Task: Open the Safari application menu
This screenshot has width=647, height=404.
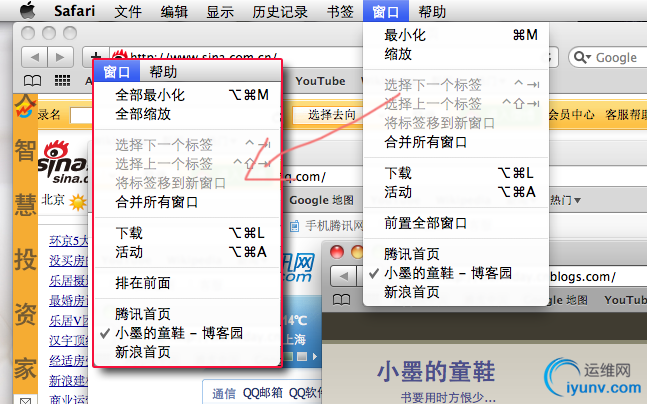Action: point(74,11)
